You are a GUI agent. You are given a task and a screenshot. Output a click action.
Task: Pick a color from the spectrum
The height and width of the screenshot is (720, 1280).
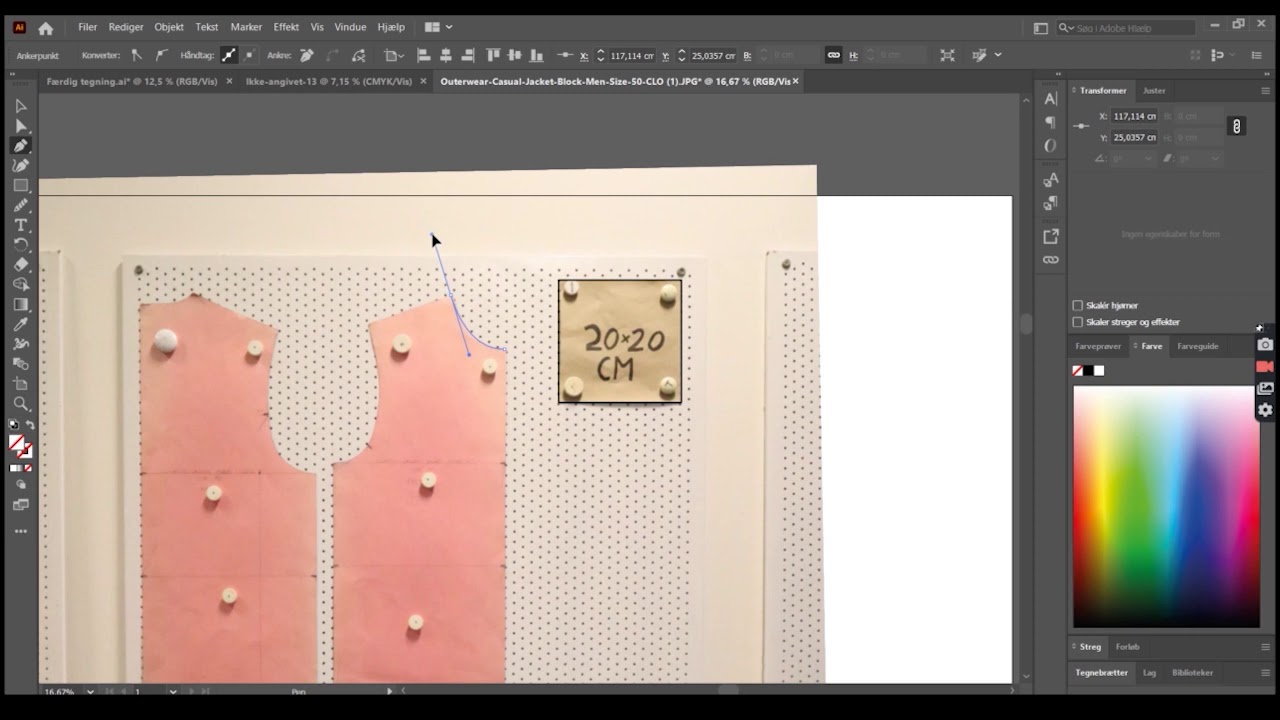tap(1166, 506)
